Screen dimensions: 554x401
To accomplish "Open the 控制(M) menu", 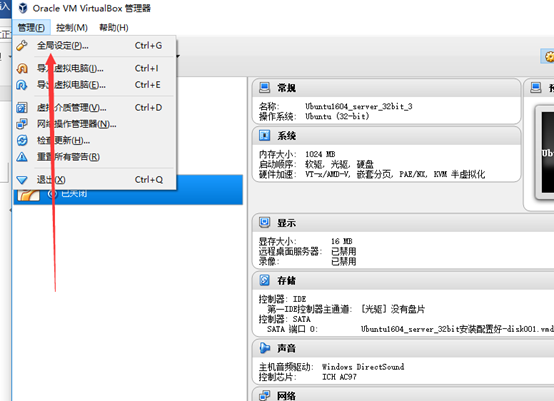I will 72,28.
